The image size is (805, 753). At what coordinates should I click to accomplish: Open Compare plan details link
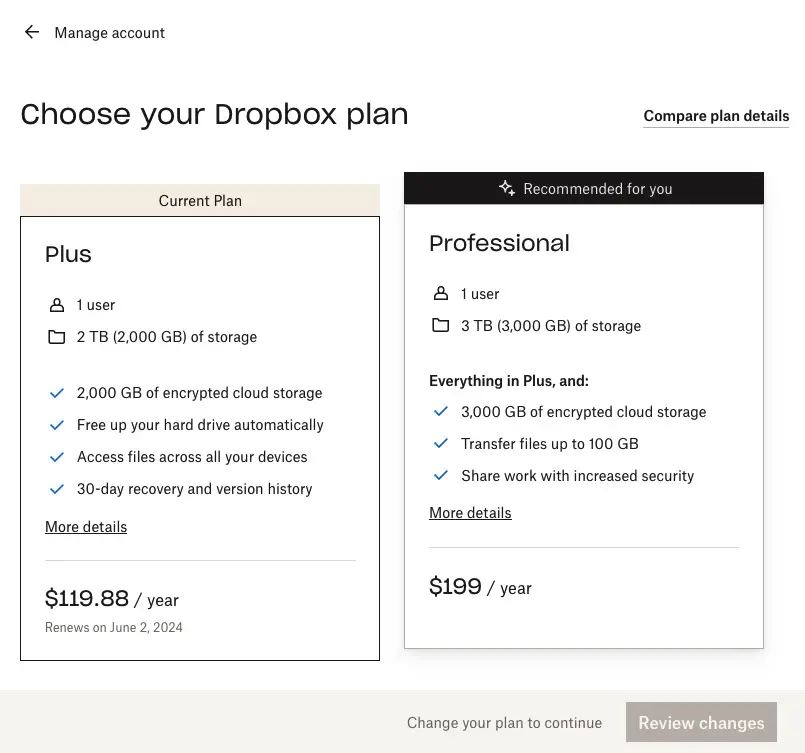716,116
